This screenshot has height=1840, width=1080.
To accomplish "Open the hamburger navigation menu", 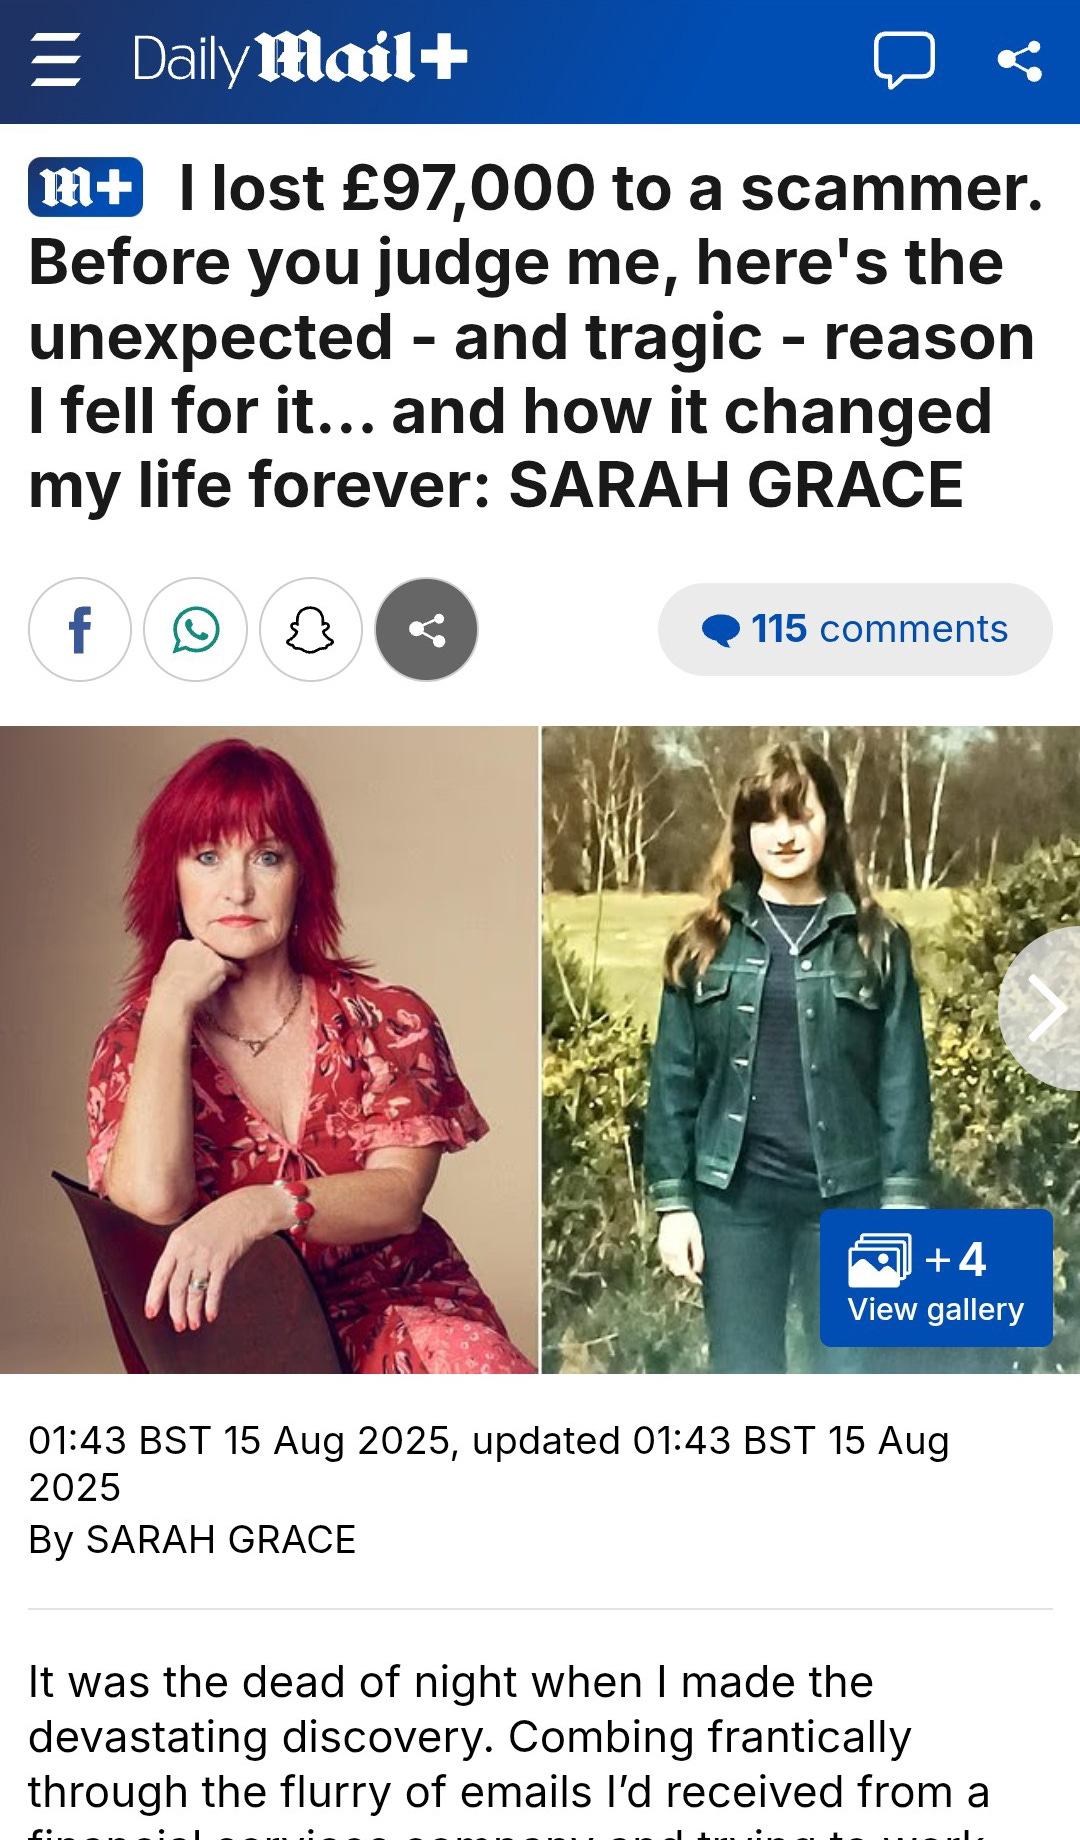I will 56,59.
